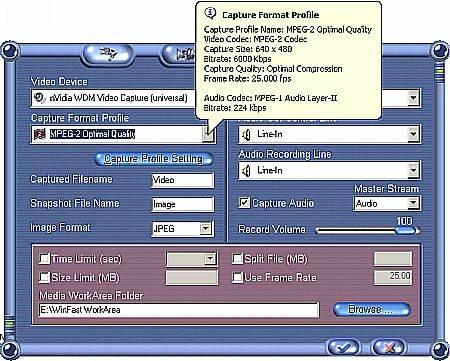Click the info icon in Capture Format Profile tooltip

[x=210, y=13]
